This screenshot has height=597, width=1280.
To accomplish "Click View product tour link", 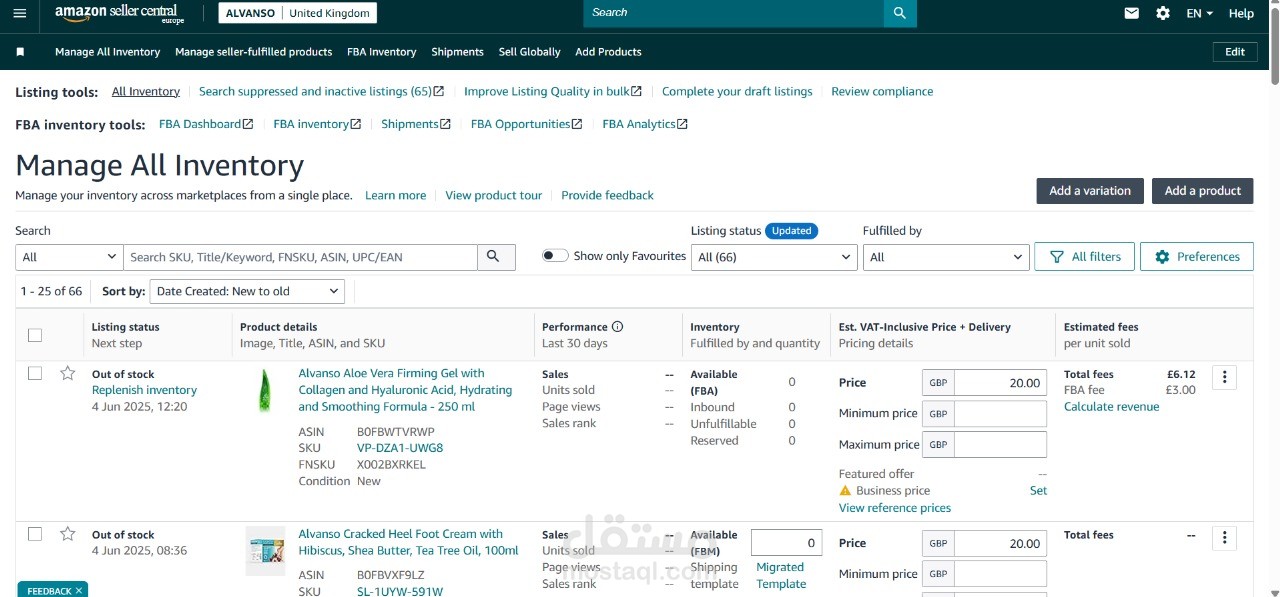I will pyautogui.click(x=494, y=195).
